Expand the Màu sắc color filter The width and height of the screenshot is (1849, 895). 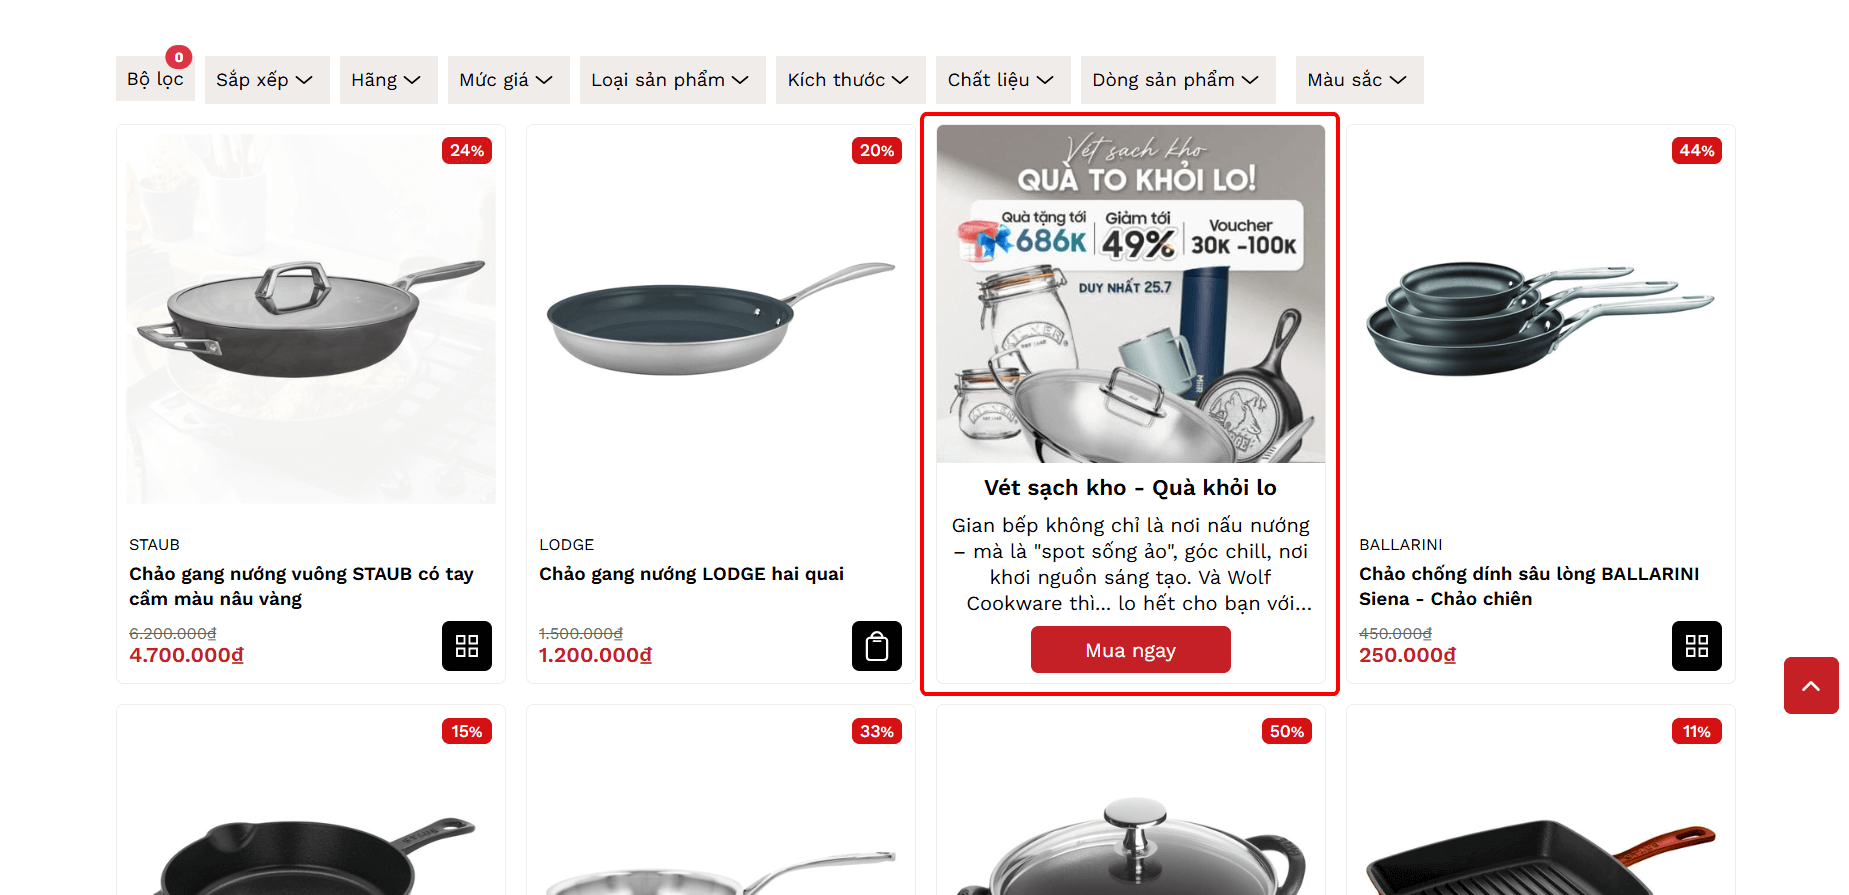click(x=1360, y=80)
